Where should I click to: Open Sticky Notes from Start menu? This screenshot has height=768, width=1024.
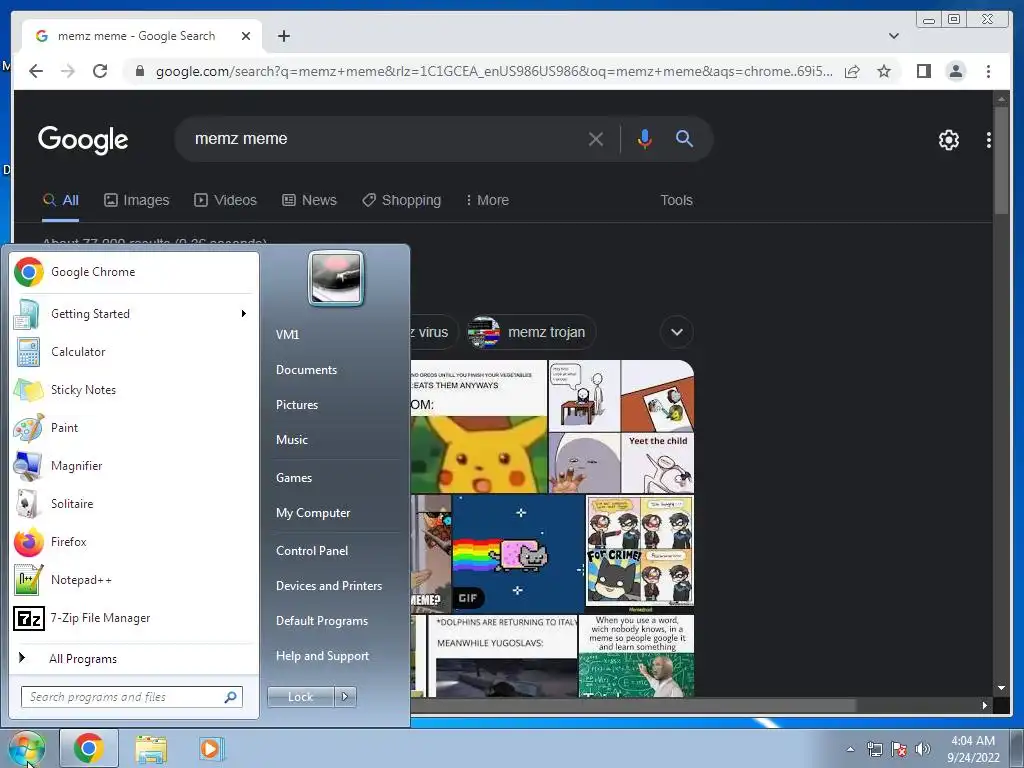click(134, 390)
